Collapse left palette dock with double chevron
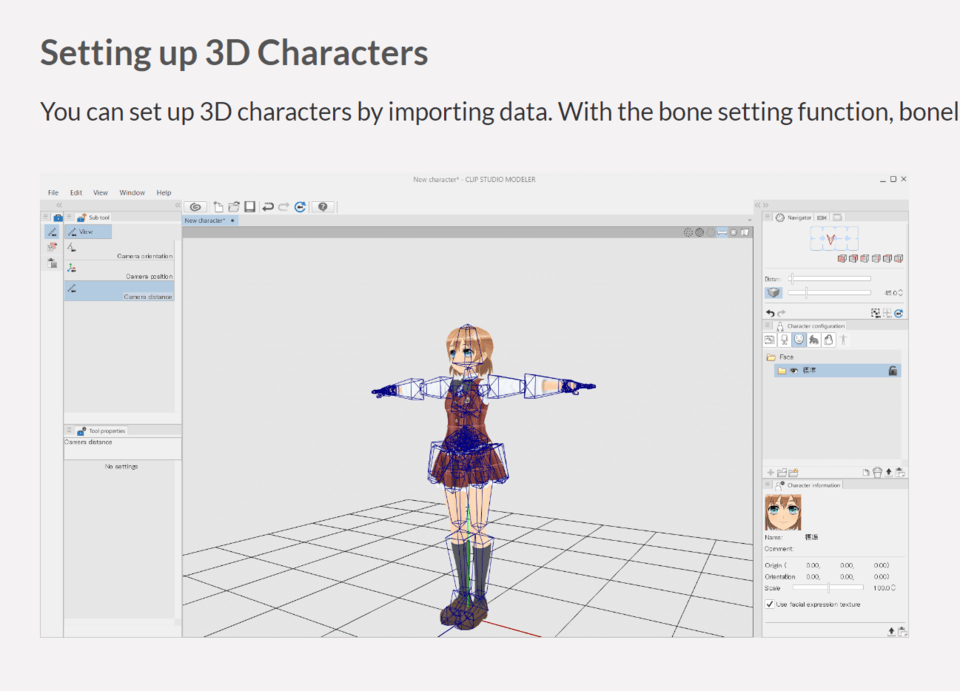The height and width of the screenshot is (691, 960). 59,205
